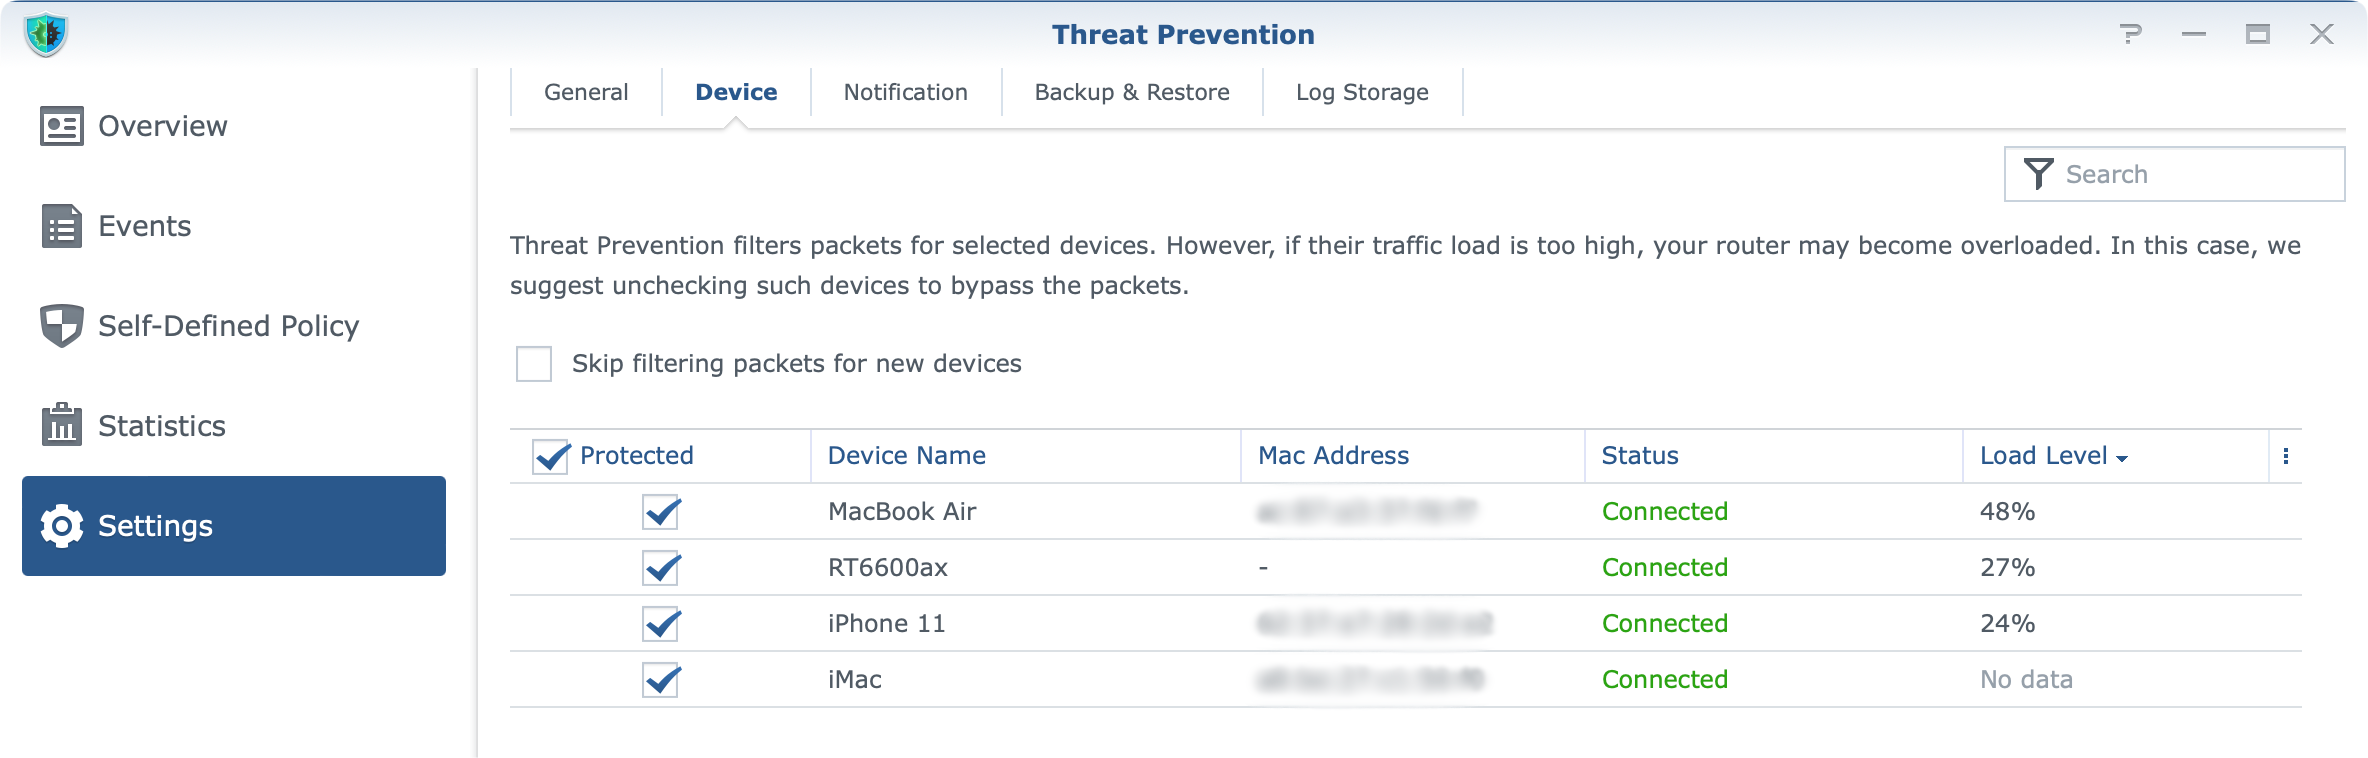This screenshot has height=758, width=2368.
Task: Uncheck protection for iPhone 11
Action: click(x=661, y=624)
